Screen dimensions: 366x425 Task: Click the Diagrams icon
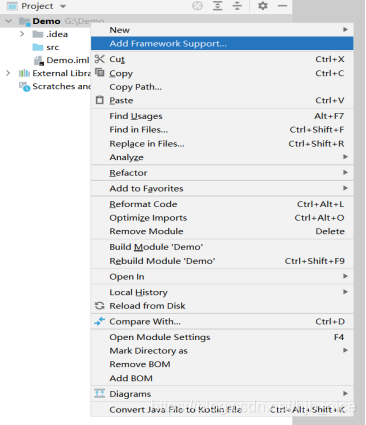tap(99, 393)
